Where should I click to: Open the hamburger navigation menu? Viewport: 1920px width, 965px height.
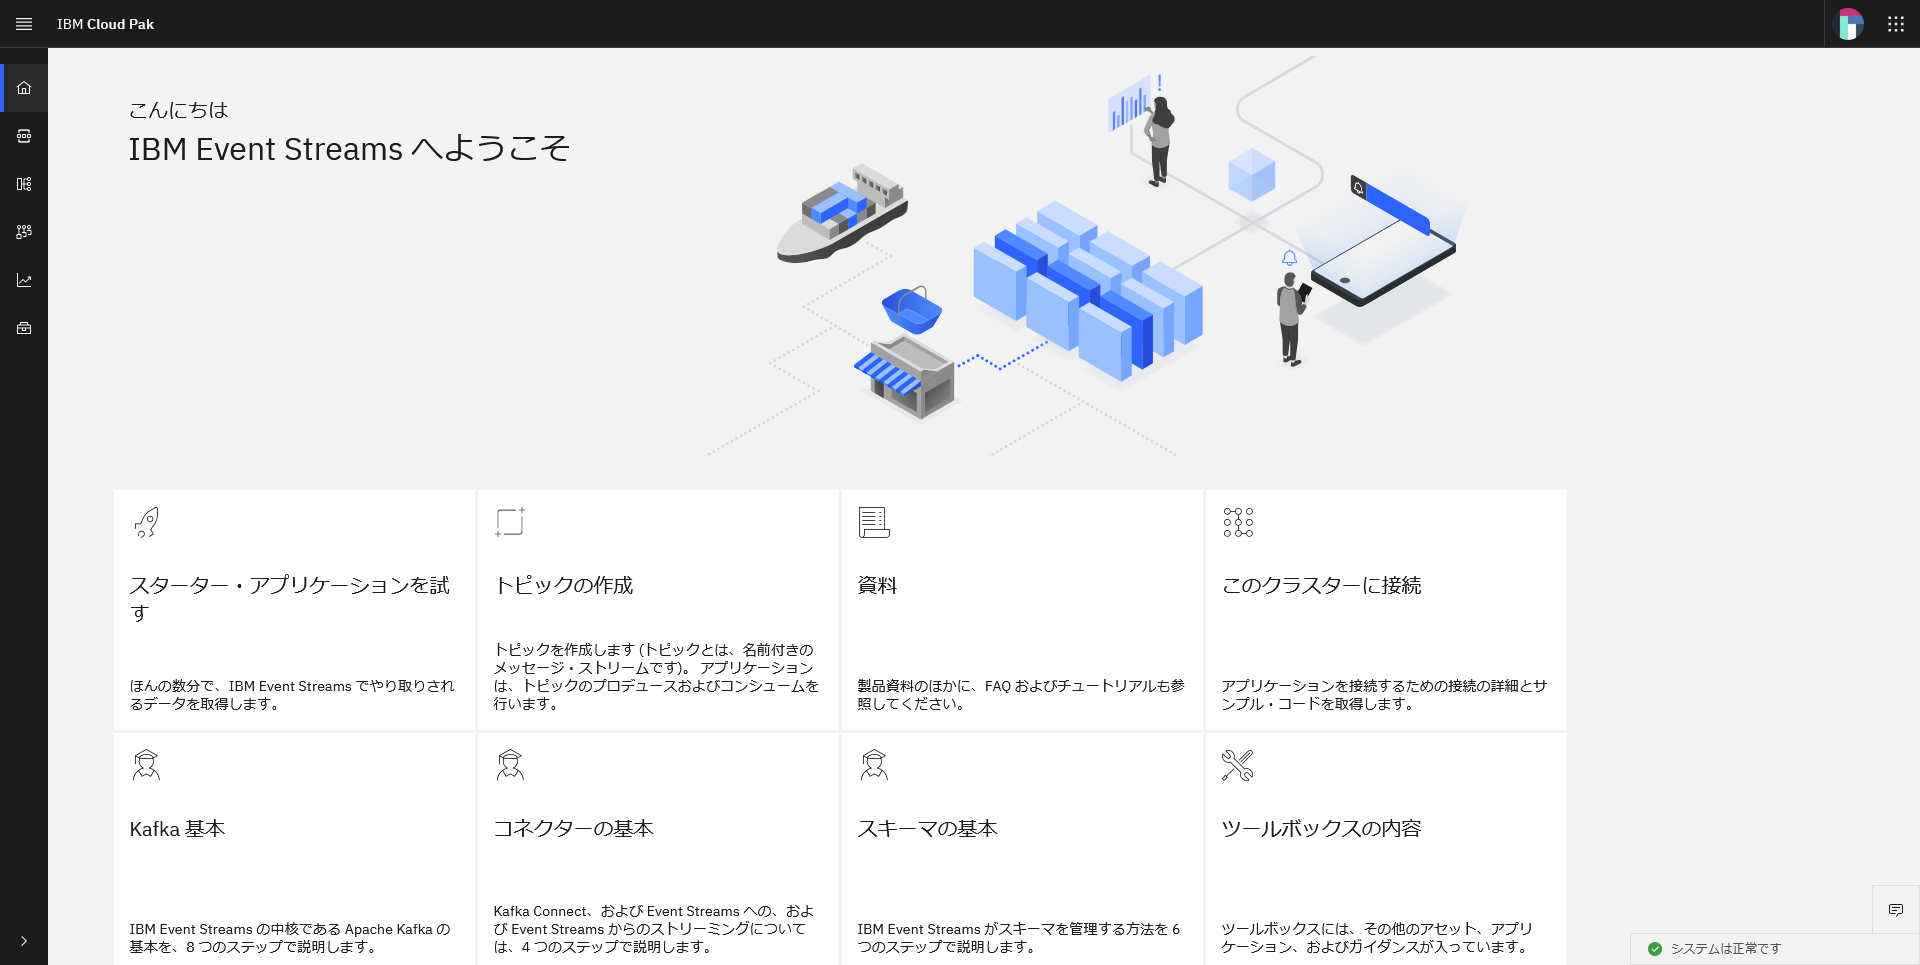click(x=24, y=24)
